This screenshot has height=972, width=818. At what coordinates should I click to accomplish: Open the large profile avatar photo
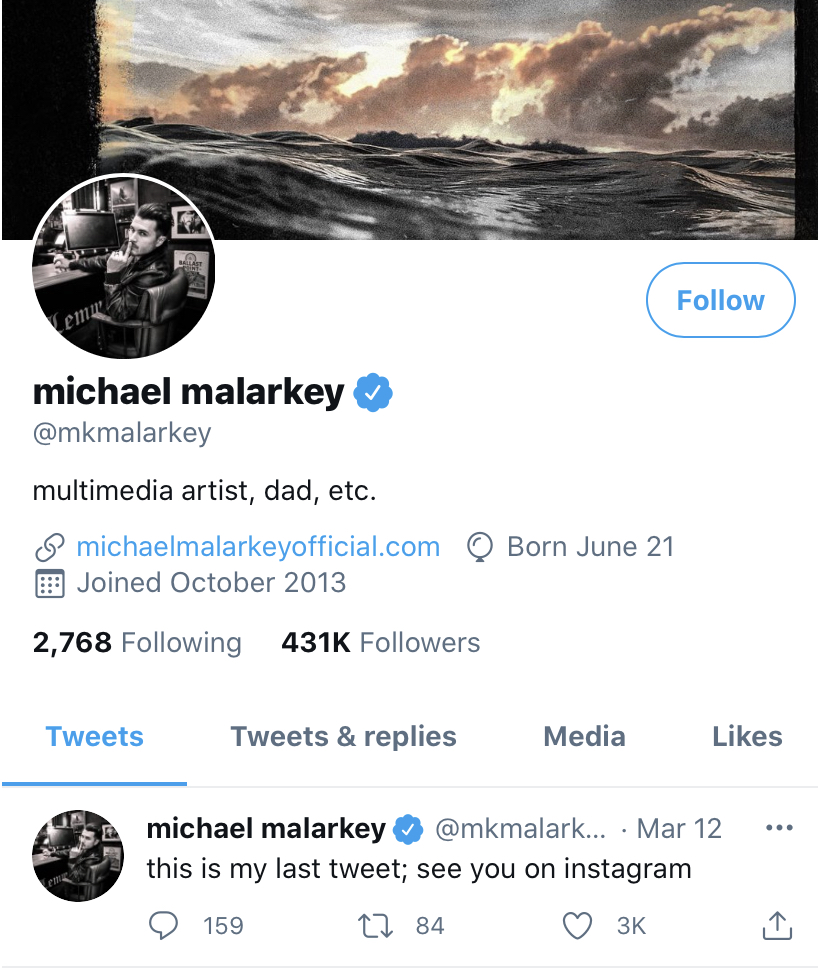[x=124, y=267]
